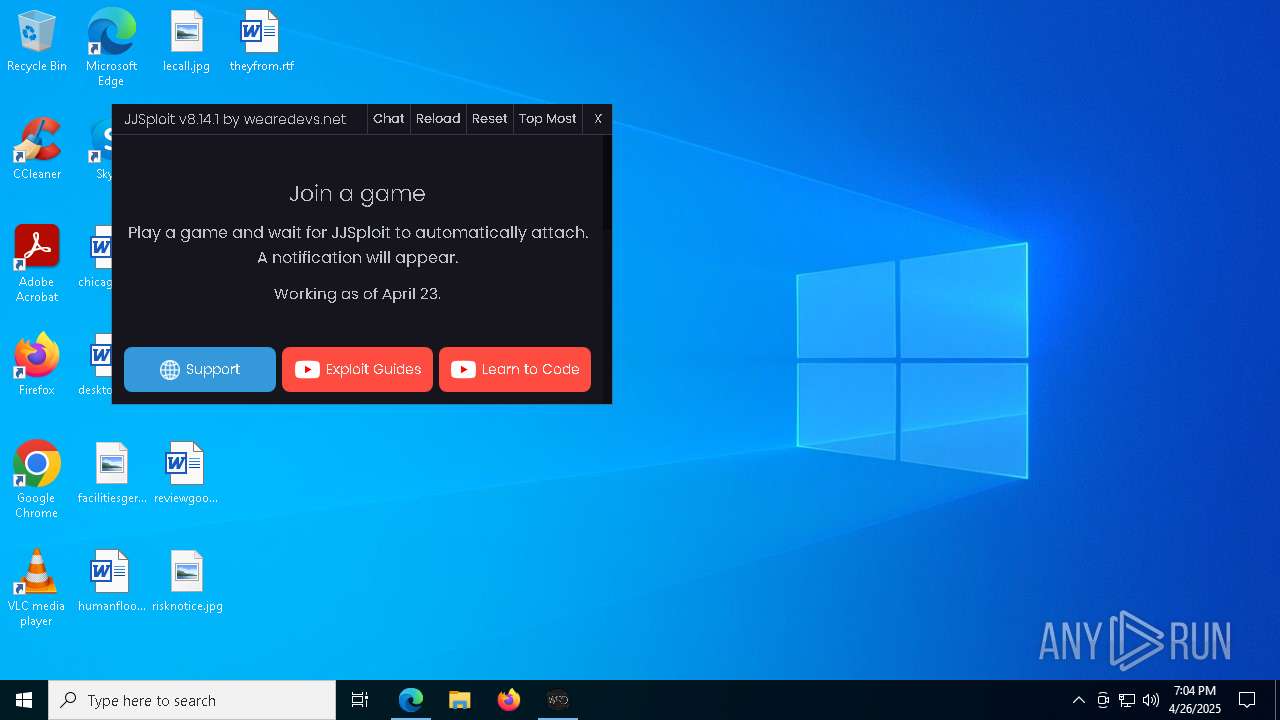Viewport: 1280px width, 720px height.
Task: Click the blue Support button
Action: pyautogui.click(x=200, y=369)
